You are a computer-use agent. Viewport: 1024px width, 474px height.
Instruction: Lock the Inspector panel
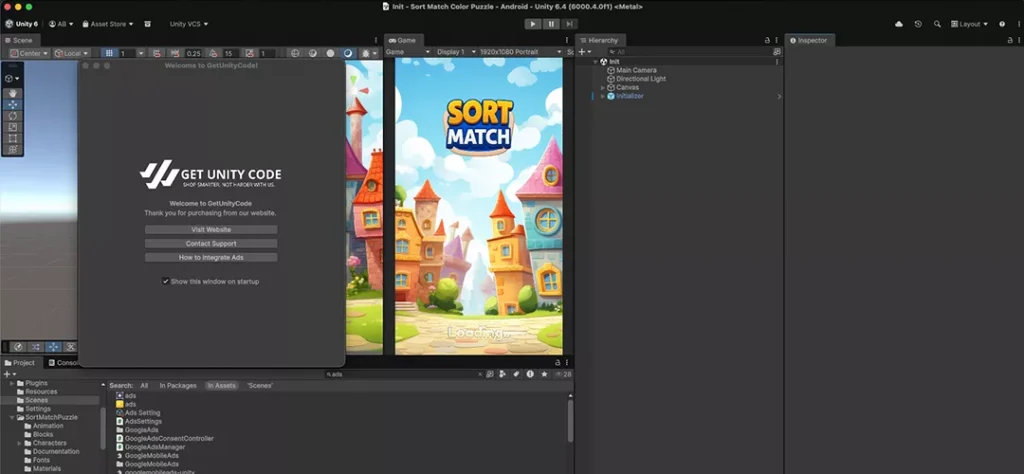pos(1010,40)
